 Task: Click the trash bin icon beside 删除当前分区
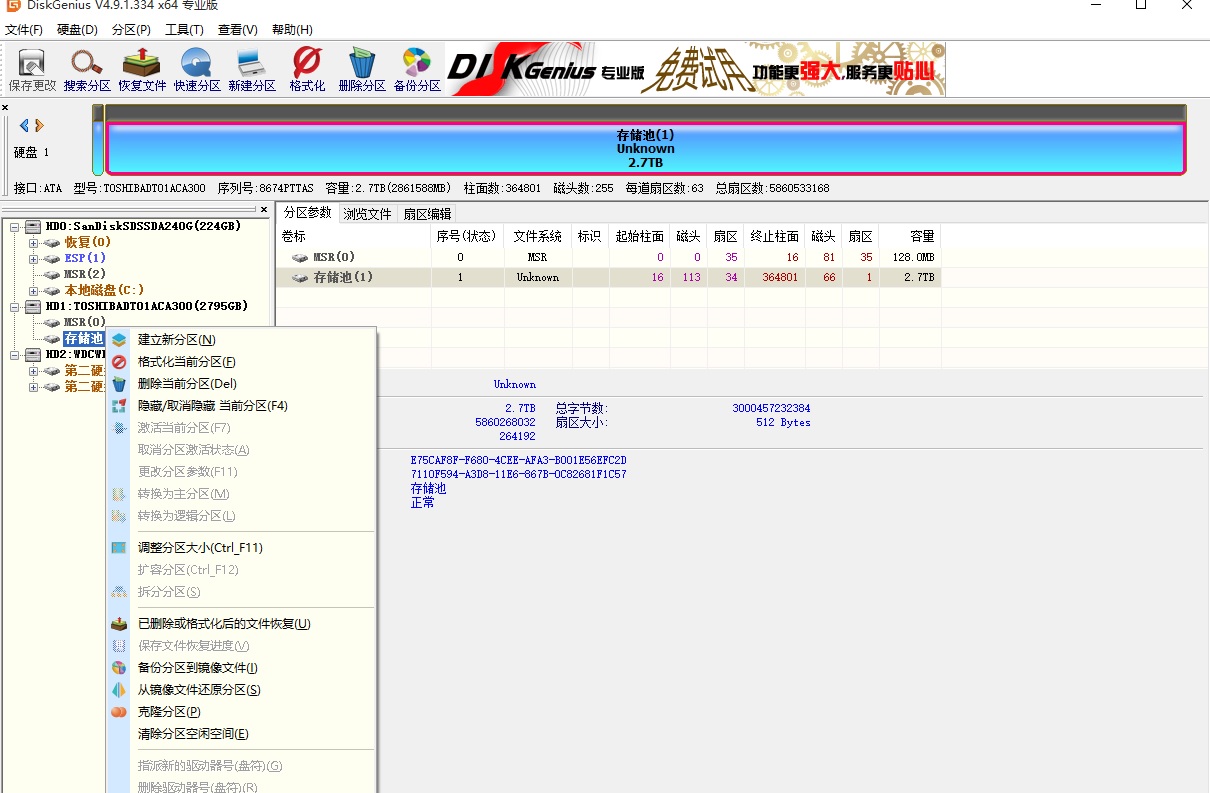(119, 384)
